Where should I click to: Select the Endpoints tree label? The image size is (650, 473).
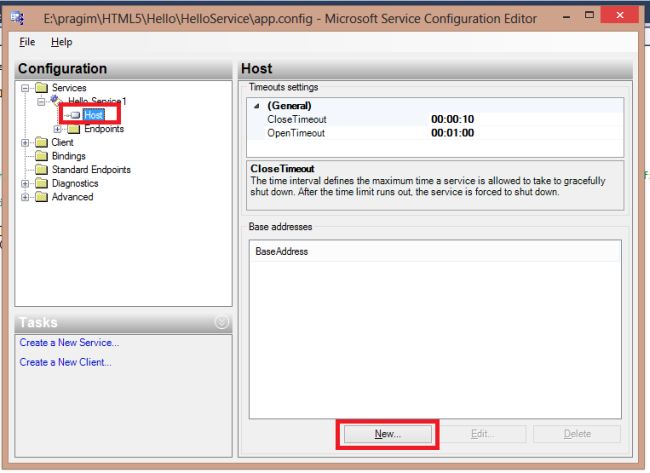[104, 129]
